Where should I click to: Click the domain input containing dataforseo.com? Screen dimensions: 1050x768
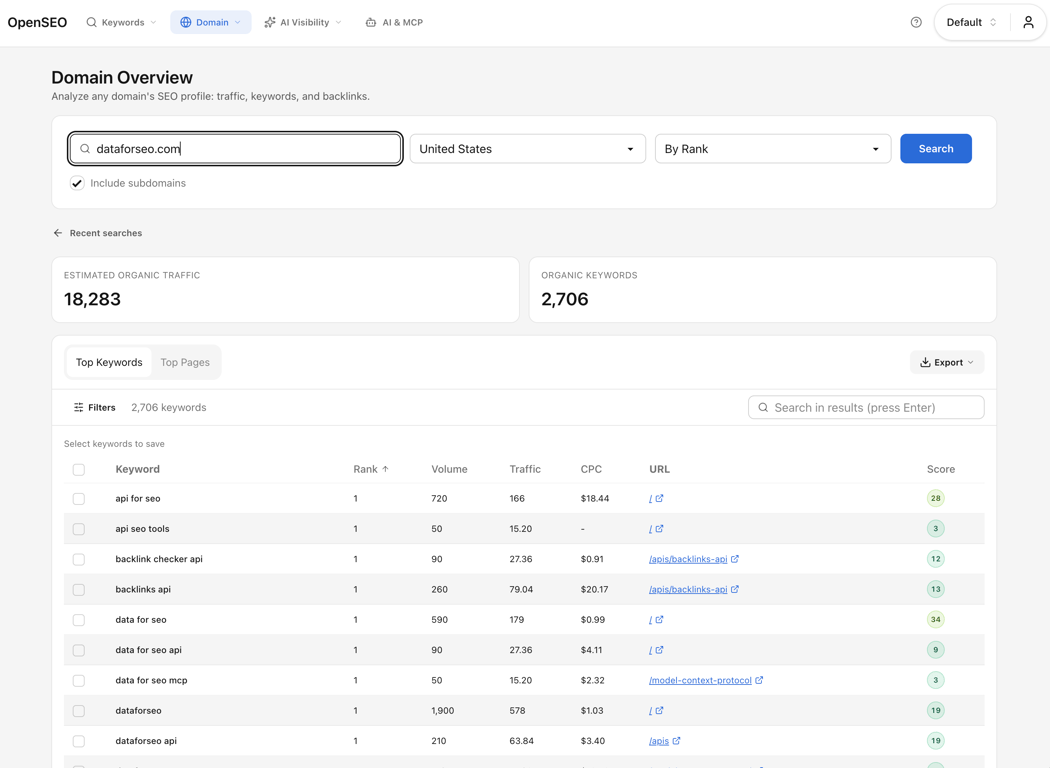(235, 149)
